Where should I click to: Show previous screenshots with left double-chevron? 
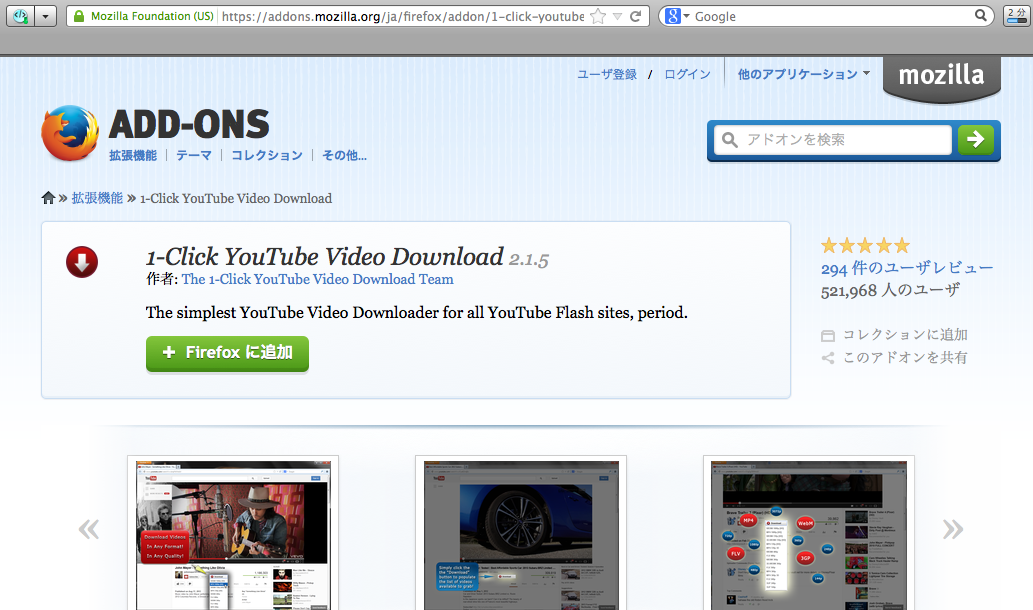[x=89, y=529]
